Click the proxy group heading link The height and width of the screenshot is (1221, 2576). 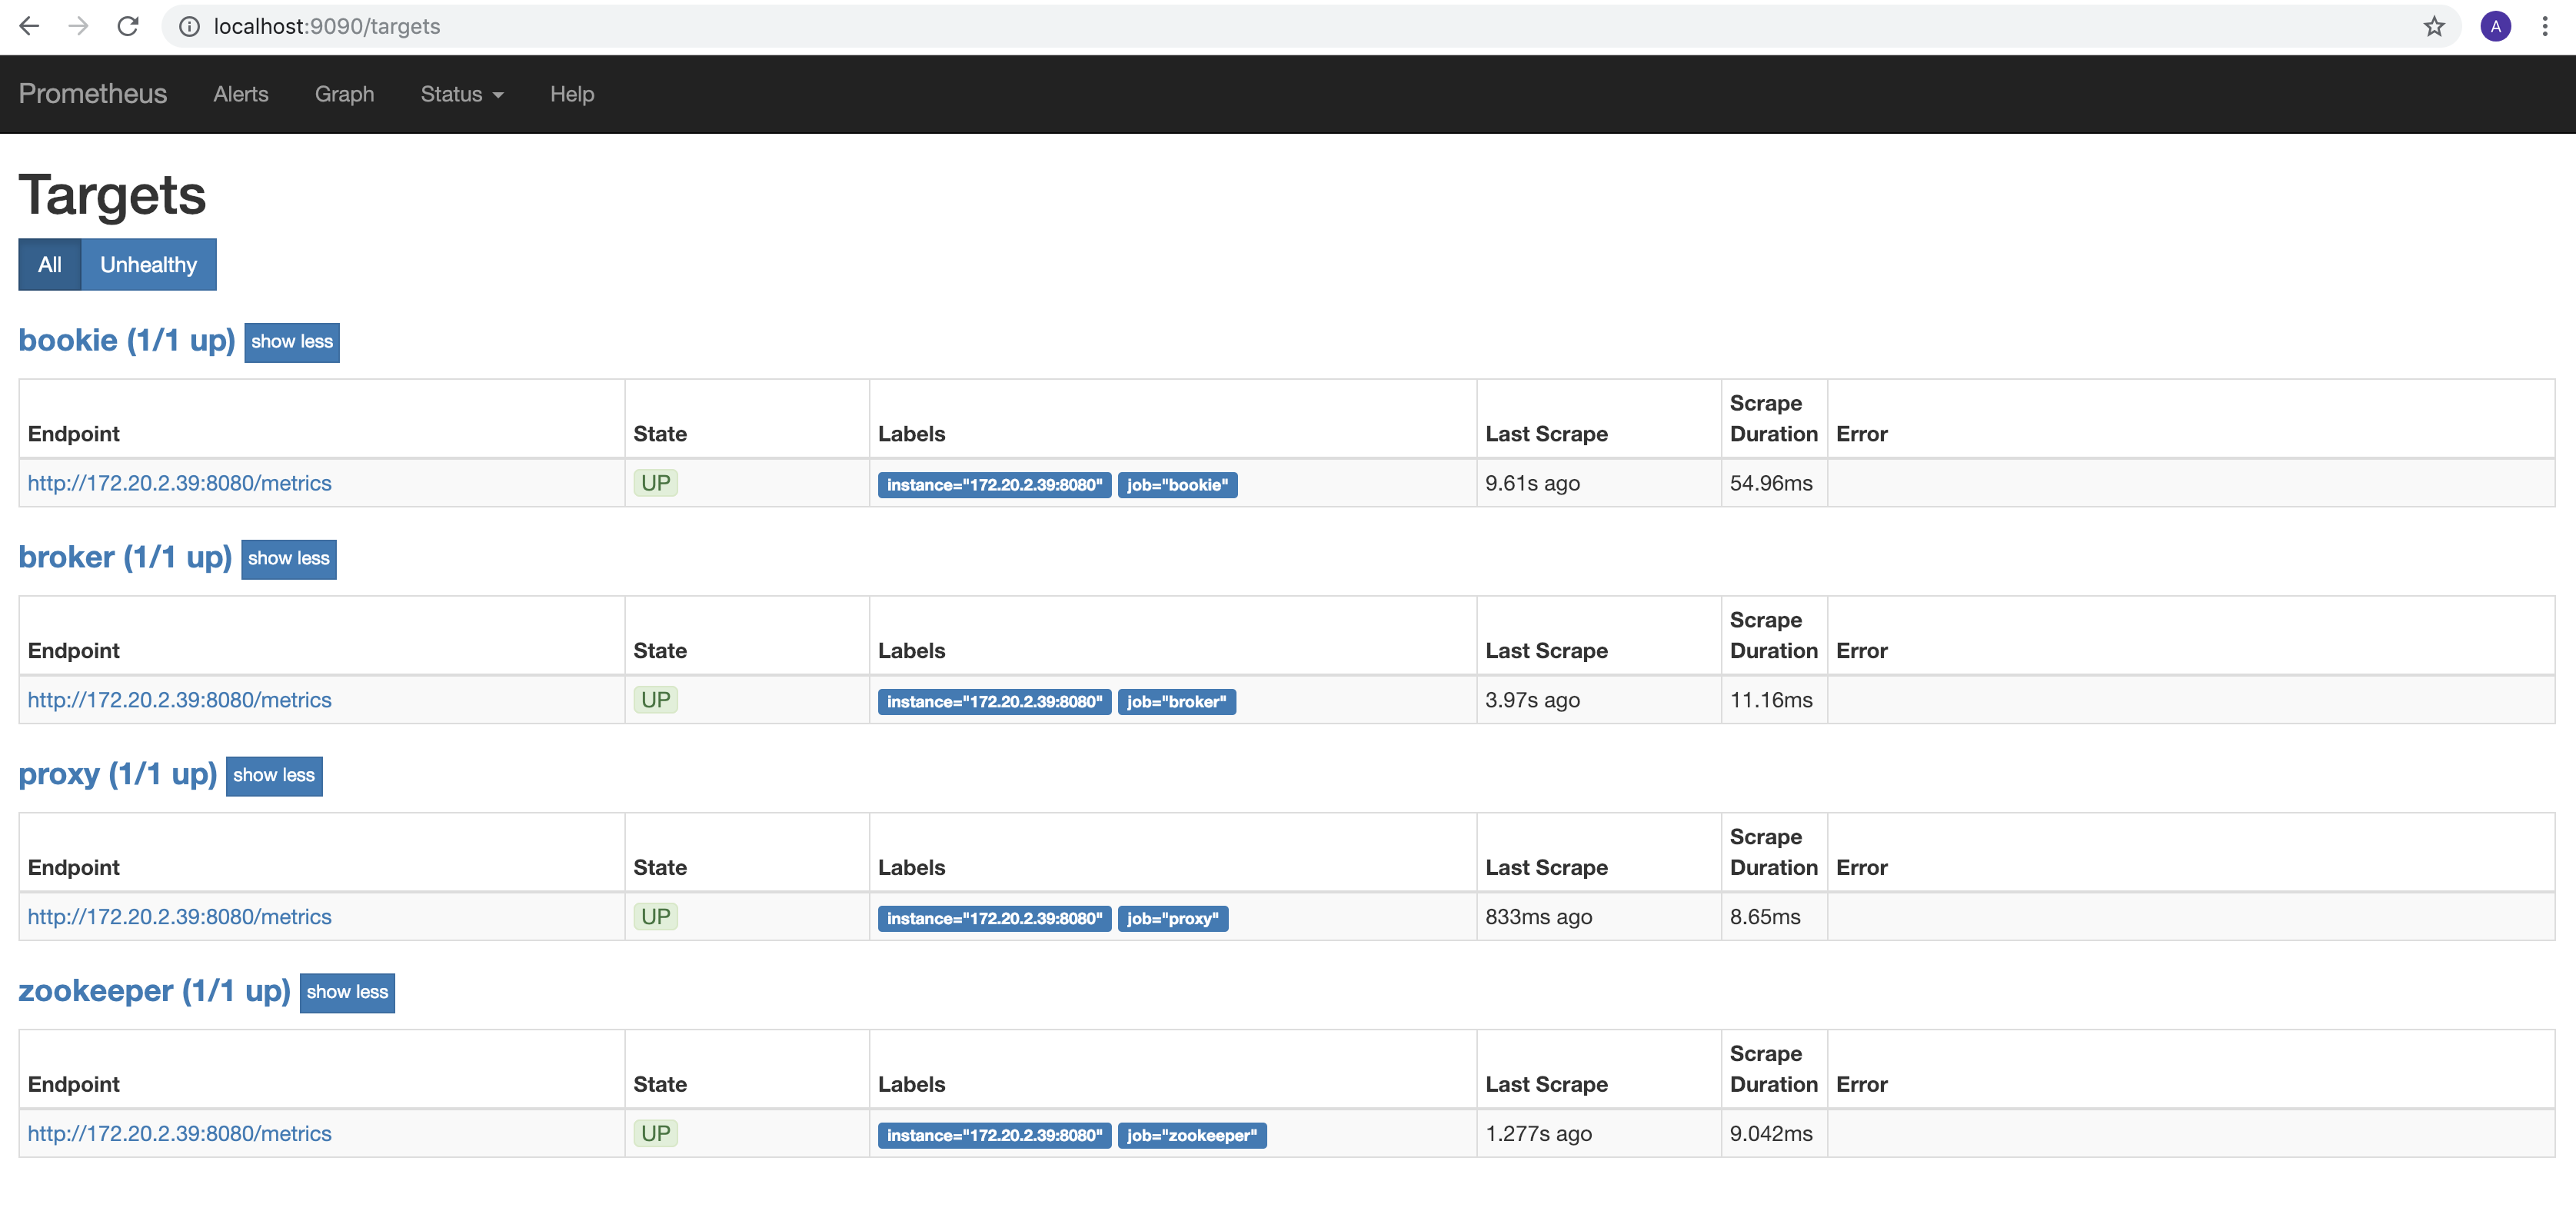coord(117,774)
